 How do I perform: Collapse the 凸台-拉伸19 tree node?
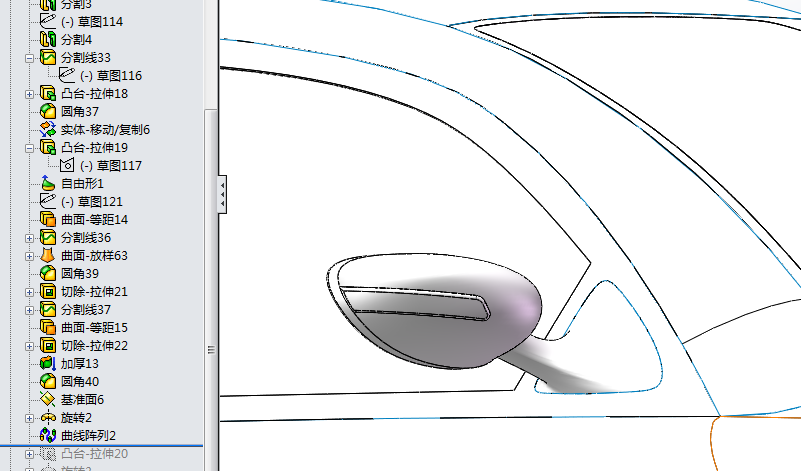tap(29, 148)
